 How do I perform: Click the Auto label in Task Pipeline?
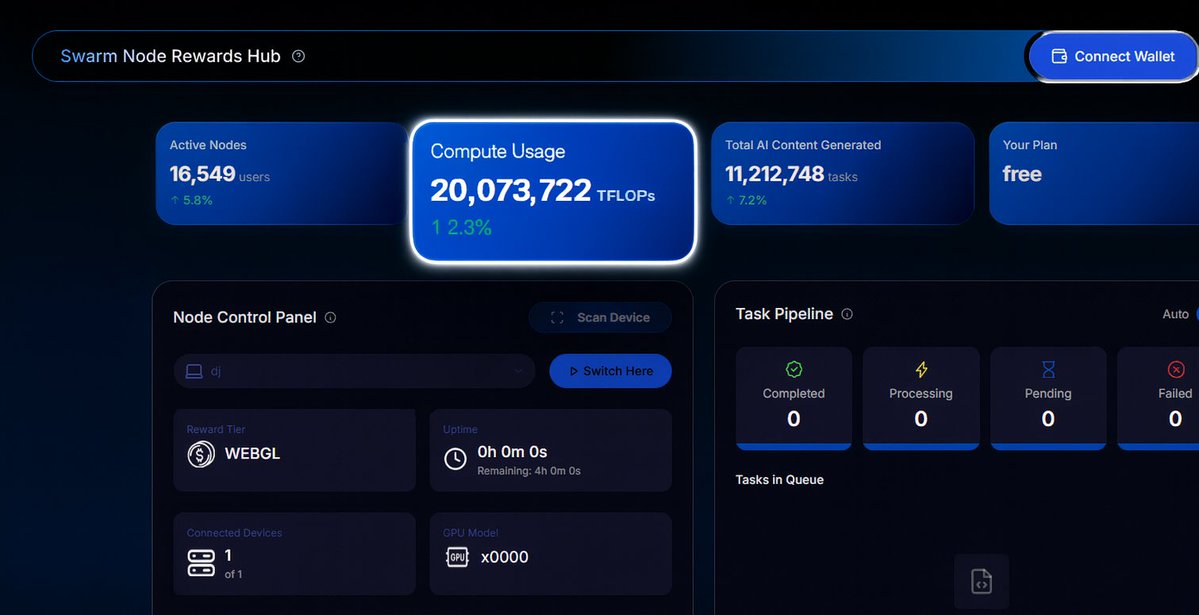pyautogui.click(x=1175, y=314)
